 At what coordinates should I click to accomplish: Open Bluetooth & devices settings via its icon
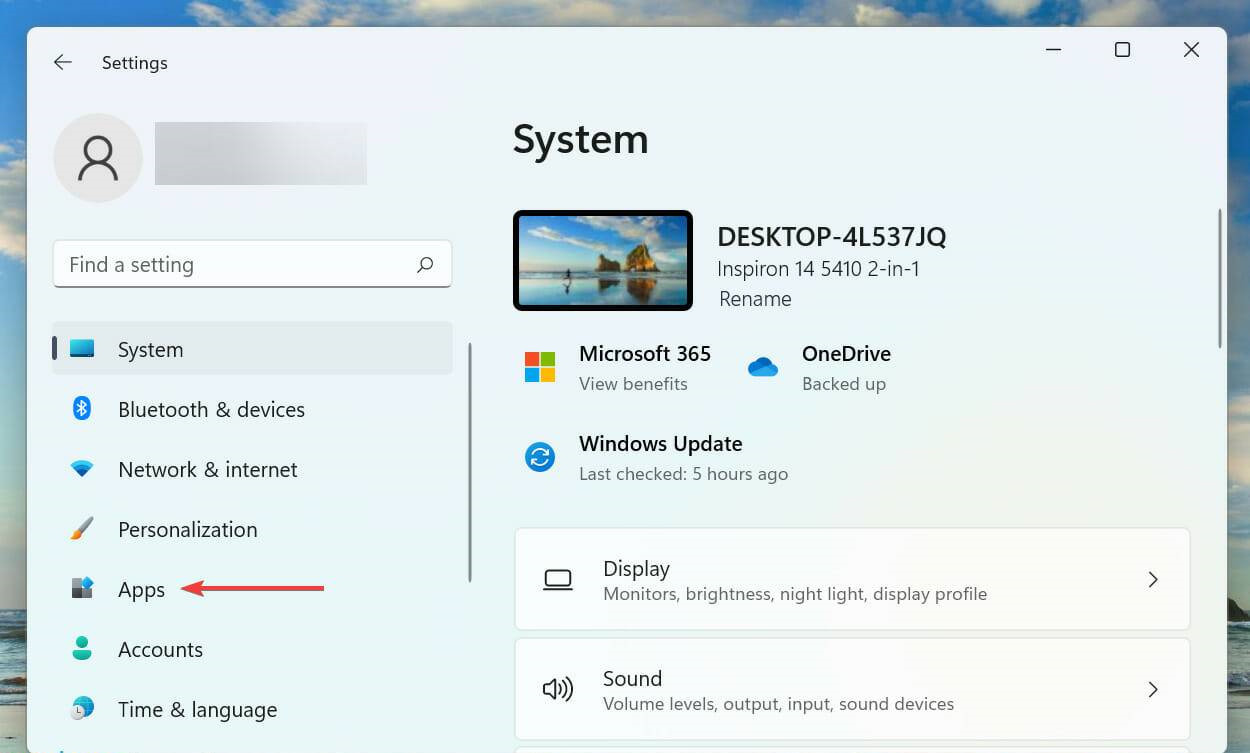tap(81, 409)
